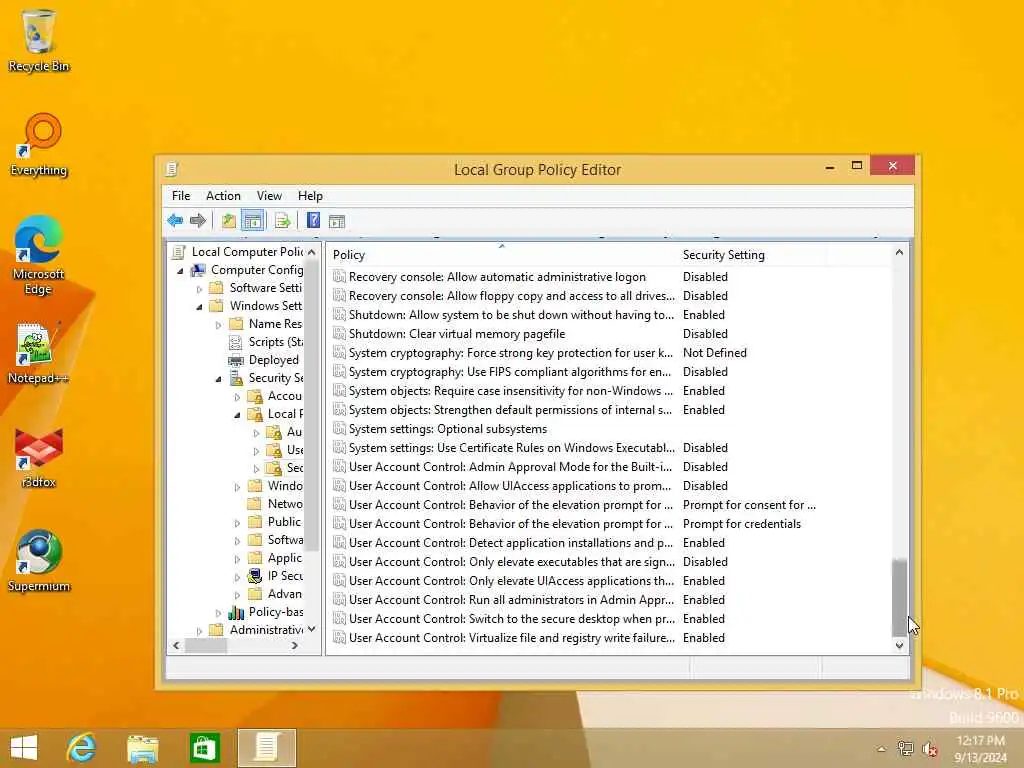Open the Everything desktop shortcut
This screenshot has width=1024, height=768.
(39, 145)
